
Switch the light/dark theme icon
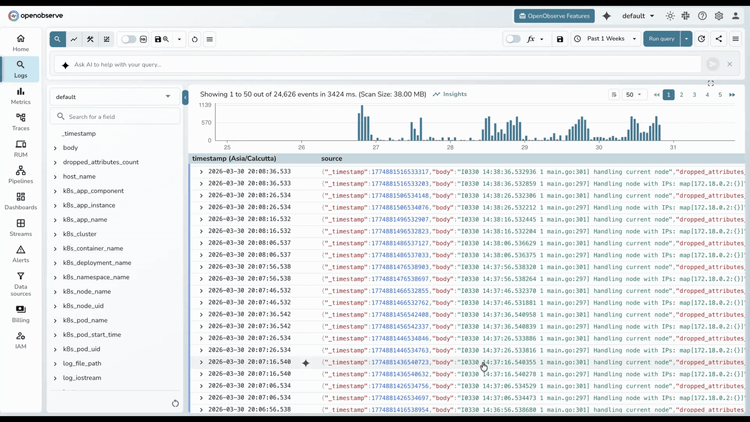[670, 16]
